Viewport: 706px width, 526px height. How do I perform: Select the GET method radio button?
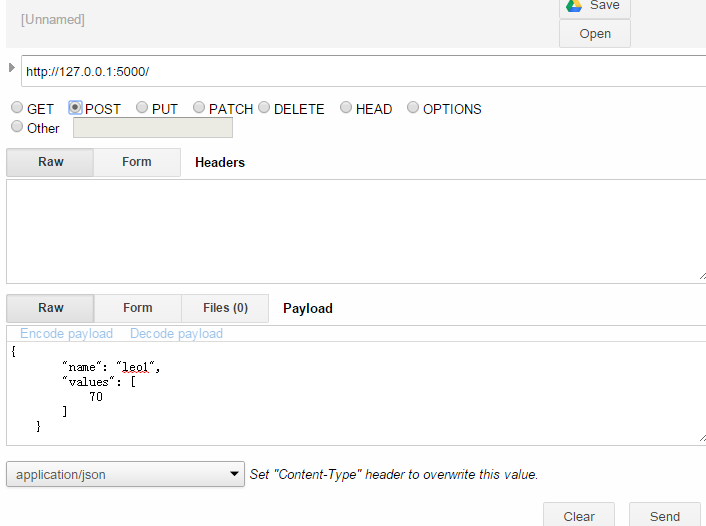tap(17, 107)
